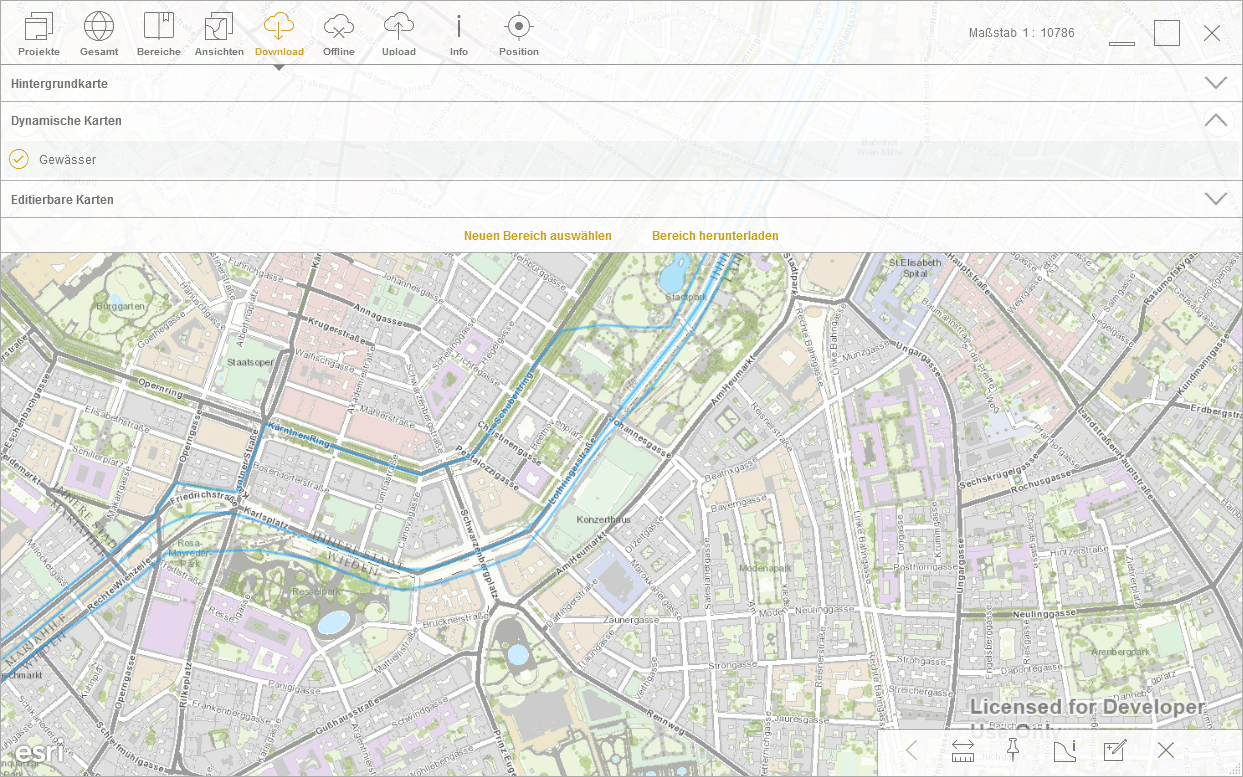This screenshot has width=1243, height=777.
Task: Select the measure distance ruler tool
Action: pyautogui.click(x=963, y=750)
